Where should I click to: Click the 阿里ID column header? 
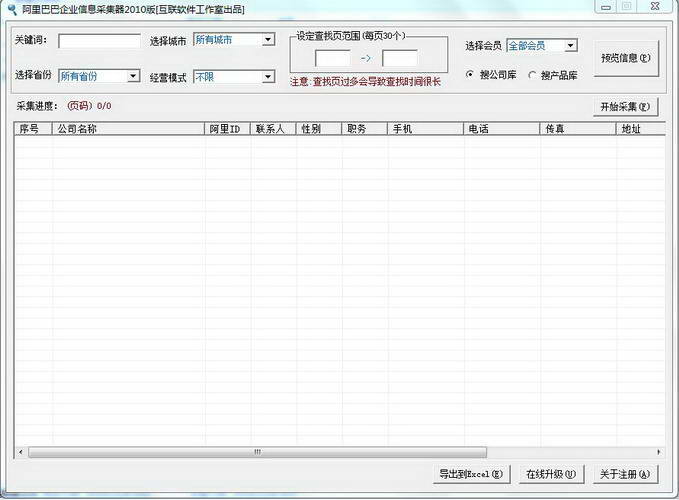click(227, 129)
